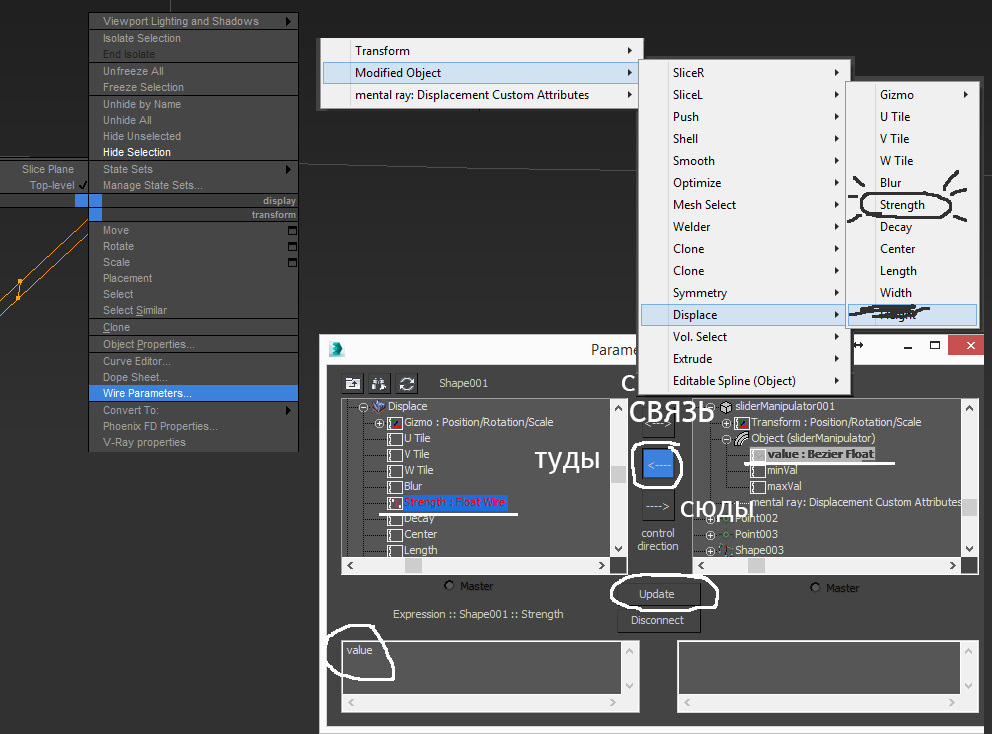The width and height of the screenshot is (992, 734).
Task: Choose mental ray Displacement Custom Attributes menu item
Action: pyautogui.click(x=480, y=95)
